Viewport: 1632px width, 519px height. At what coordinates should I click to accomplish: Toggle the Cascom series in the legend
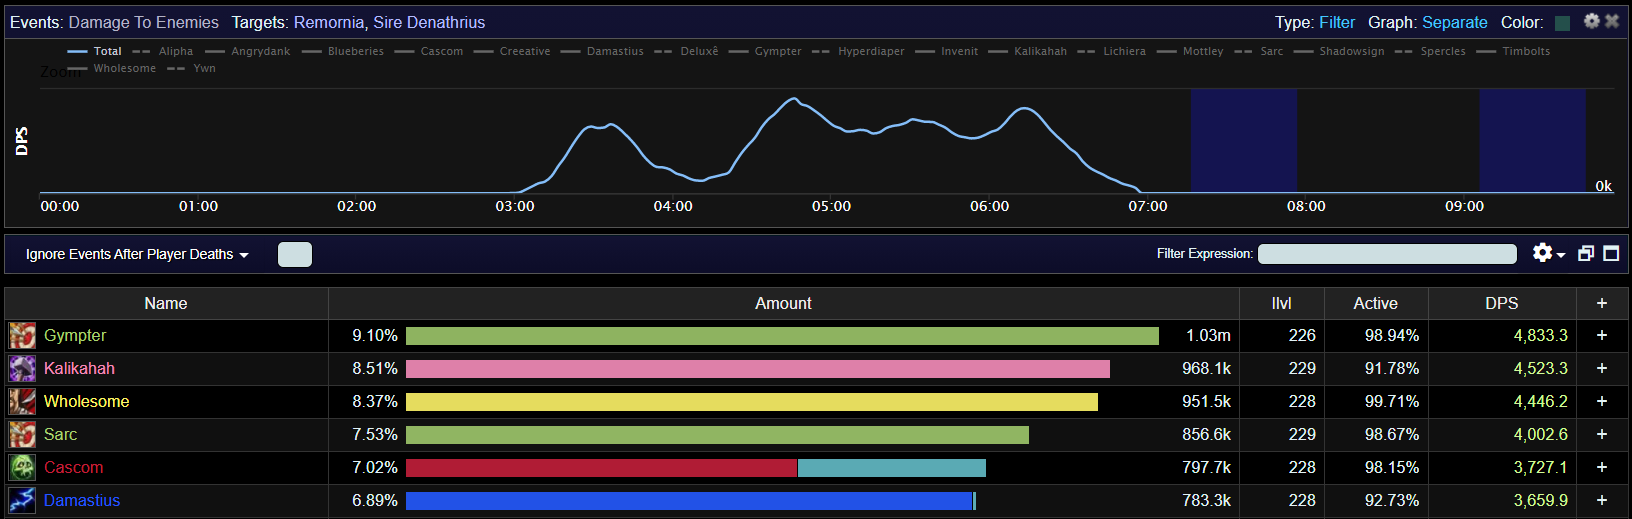point(429,51)
